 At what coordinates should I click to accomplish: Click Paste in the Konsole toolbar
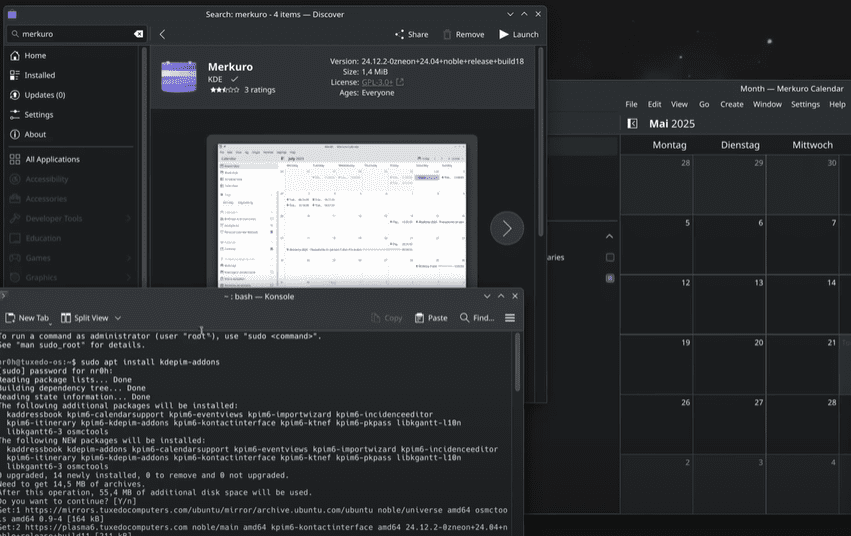pos(431,318)
